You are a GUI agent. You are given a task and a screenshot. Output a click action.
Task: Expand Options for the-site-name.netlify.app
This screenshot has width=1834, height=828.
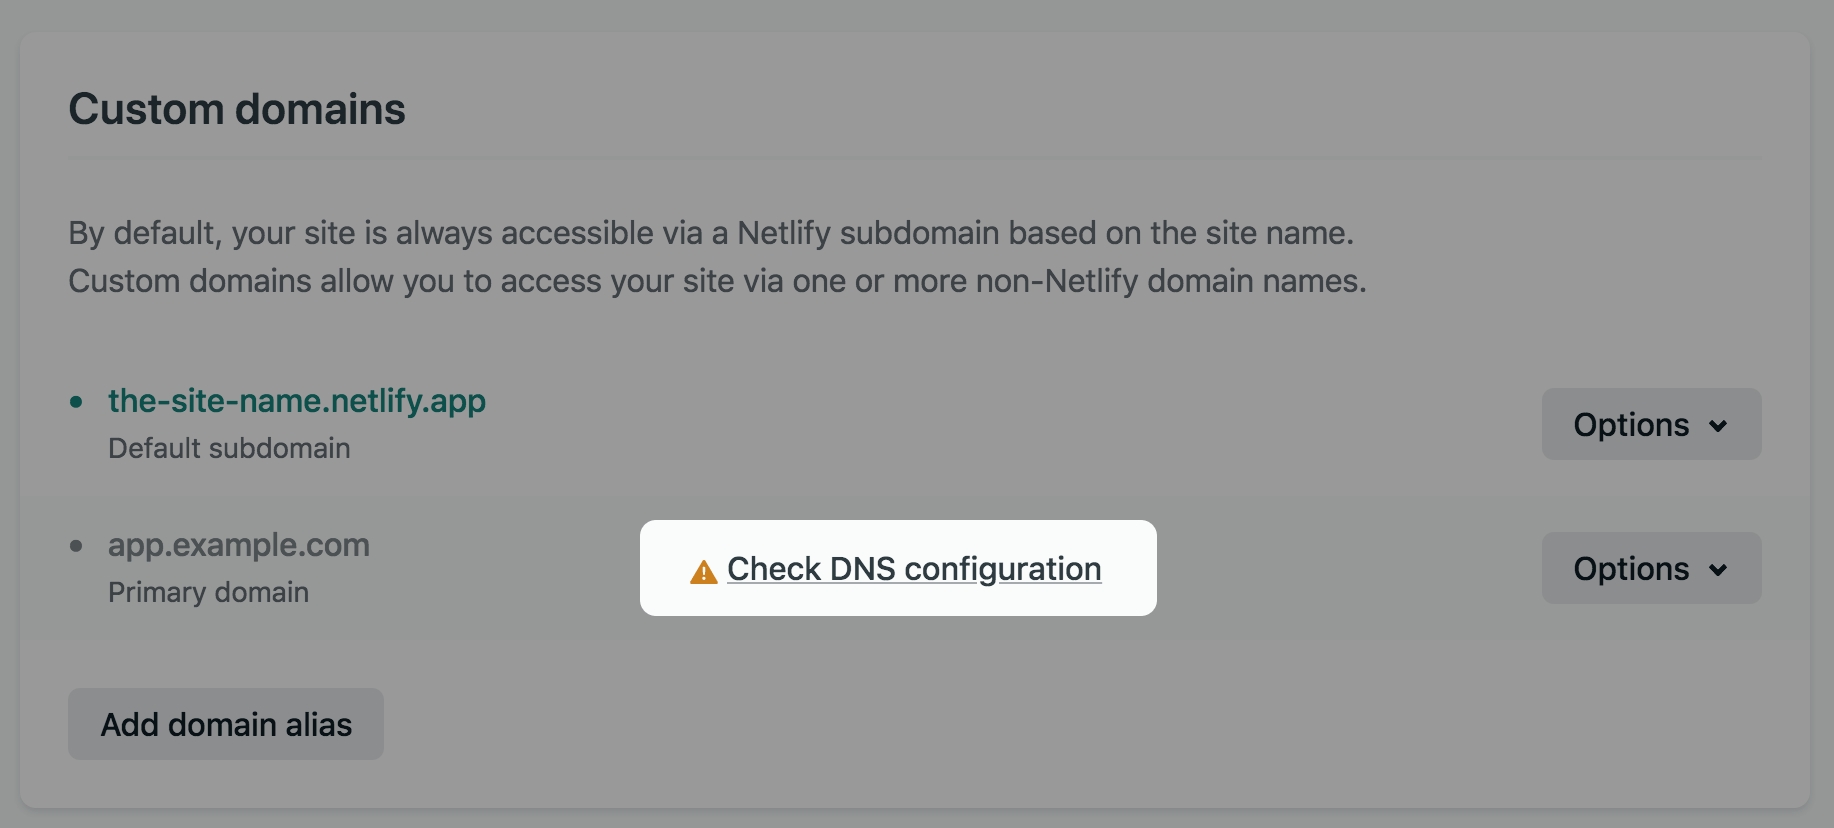click(1650, 424)
